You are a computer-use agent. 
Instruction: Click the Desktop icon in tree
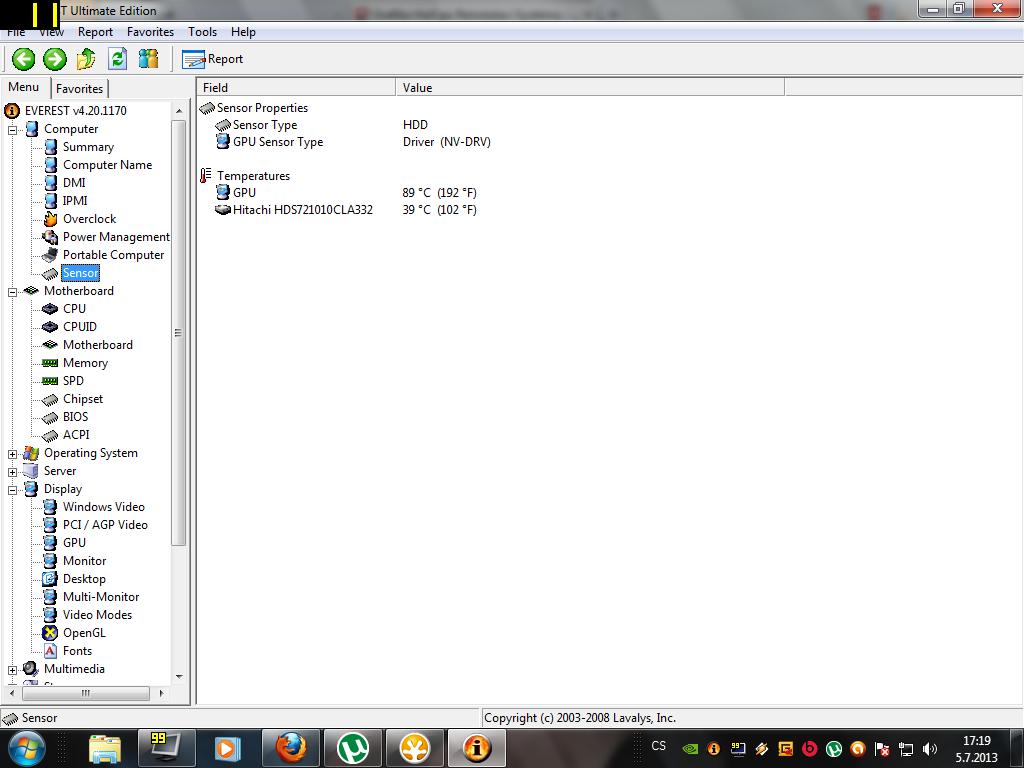point(50,579)
